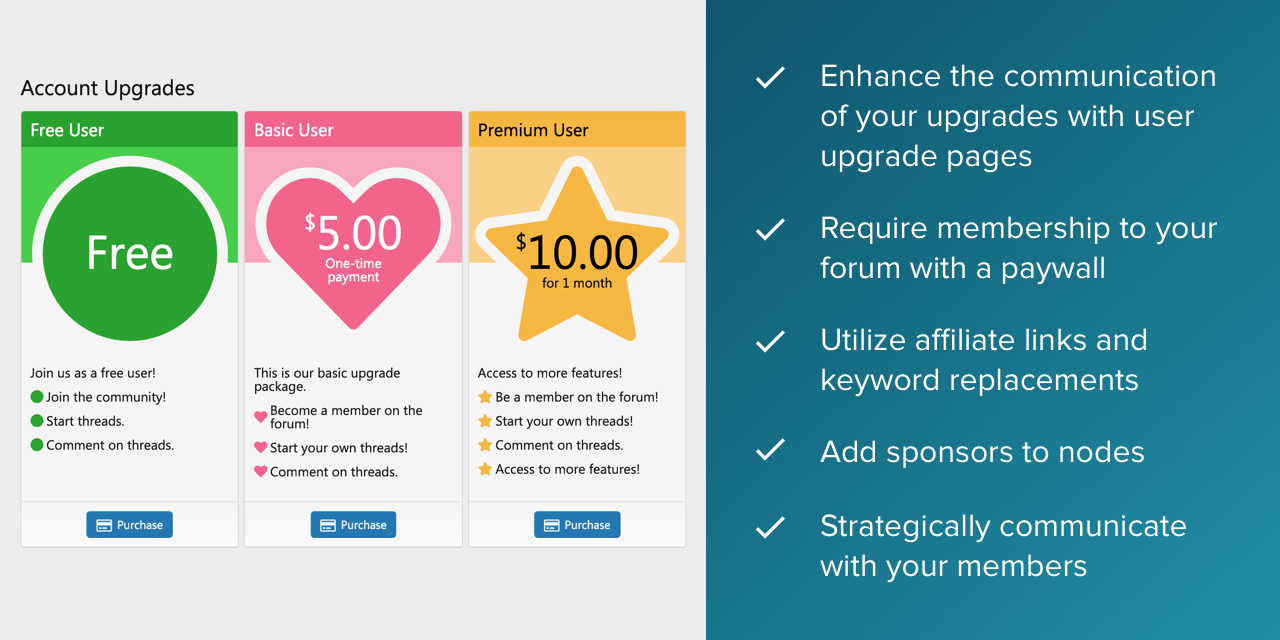Select Purchase button for Premium User
Screen dimensions: 1280x640
point(577,525)
